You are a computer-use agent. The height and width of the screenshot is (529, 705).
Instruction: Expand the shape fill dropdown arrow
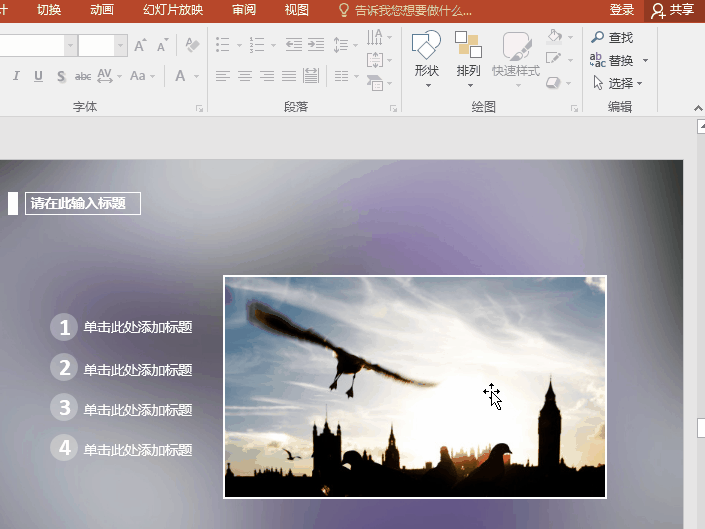point(570,37)
